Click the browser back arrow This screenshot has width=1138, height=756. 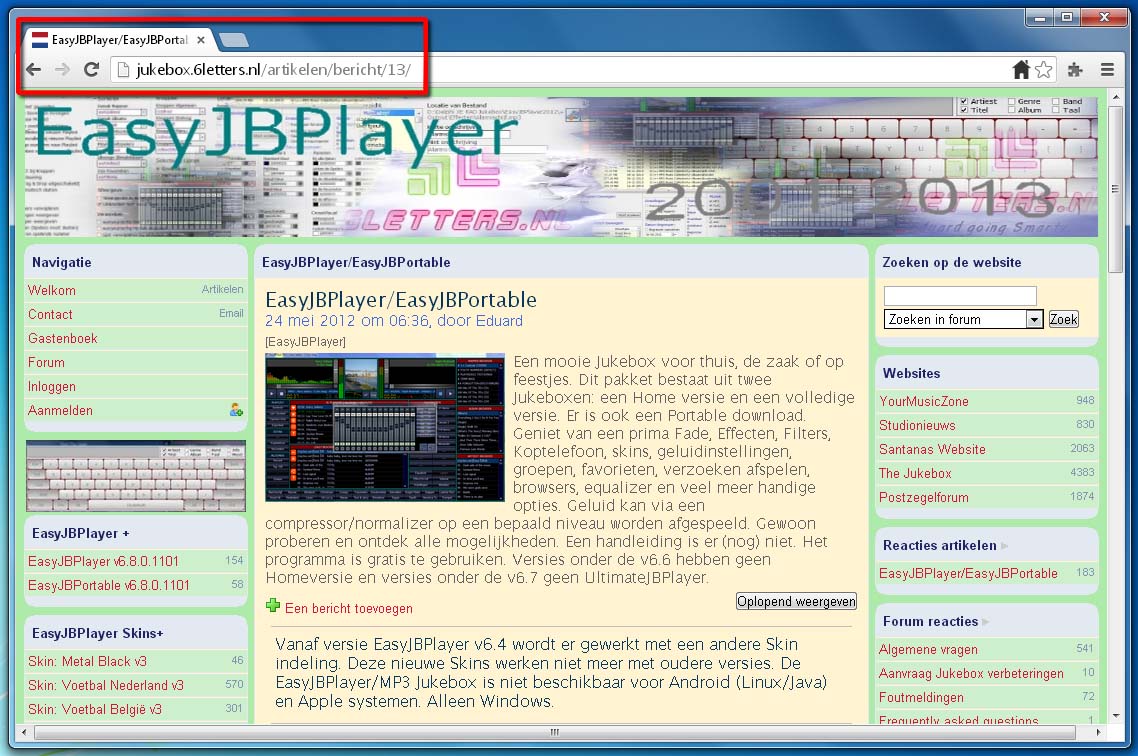(33, 70)
